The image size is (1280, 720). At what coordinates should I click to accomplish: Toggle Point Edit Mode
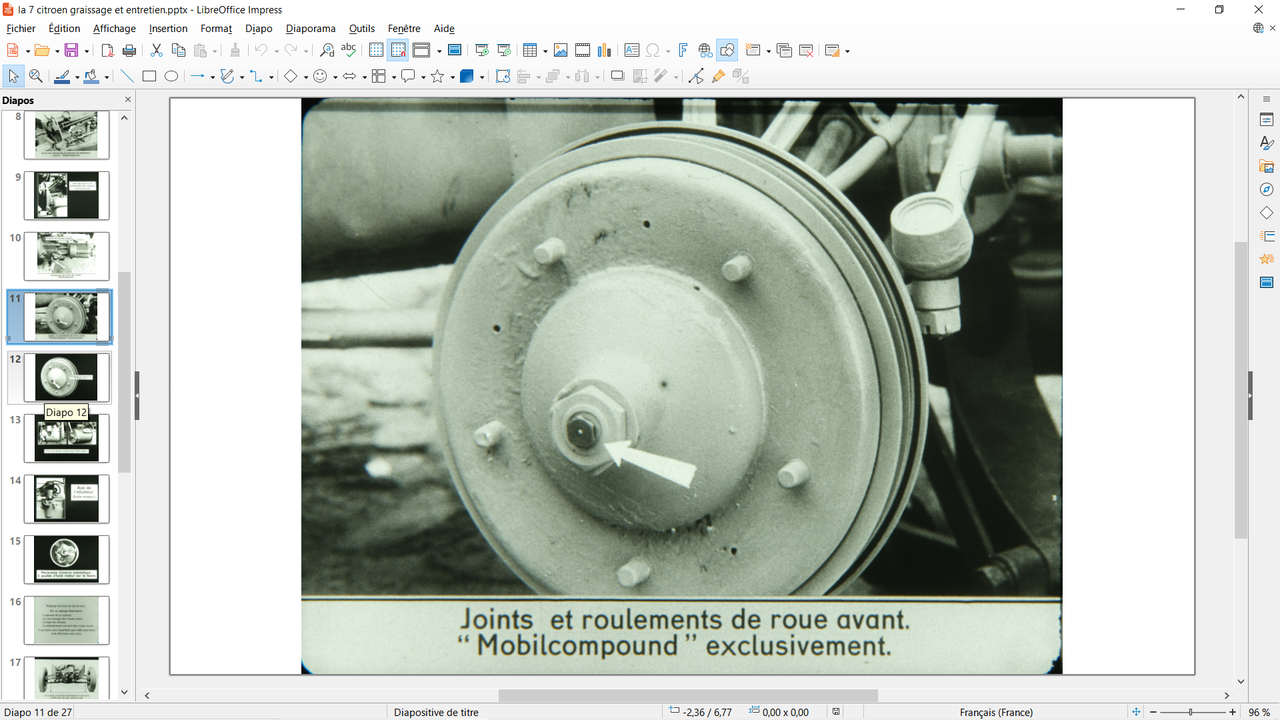[x=696, y=76]
